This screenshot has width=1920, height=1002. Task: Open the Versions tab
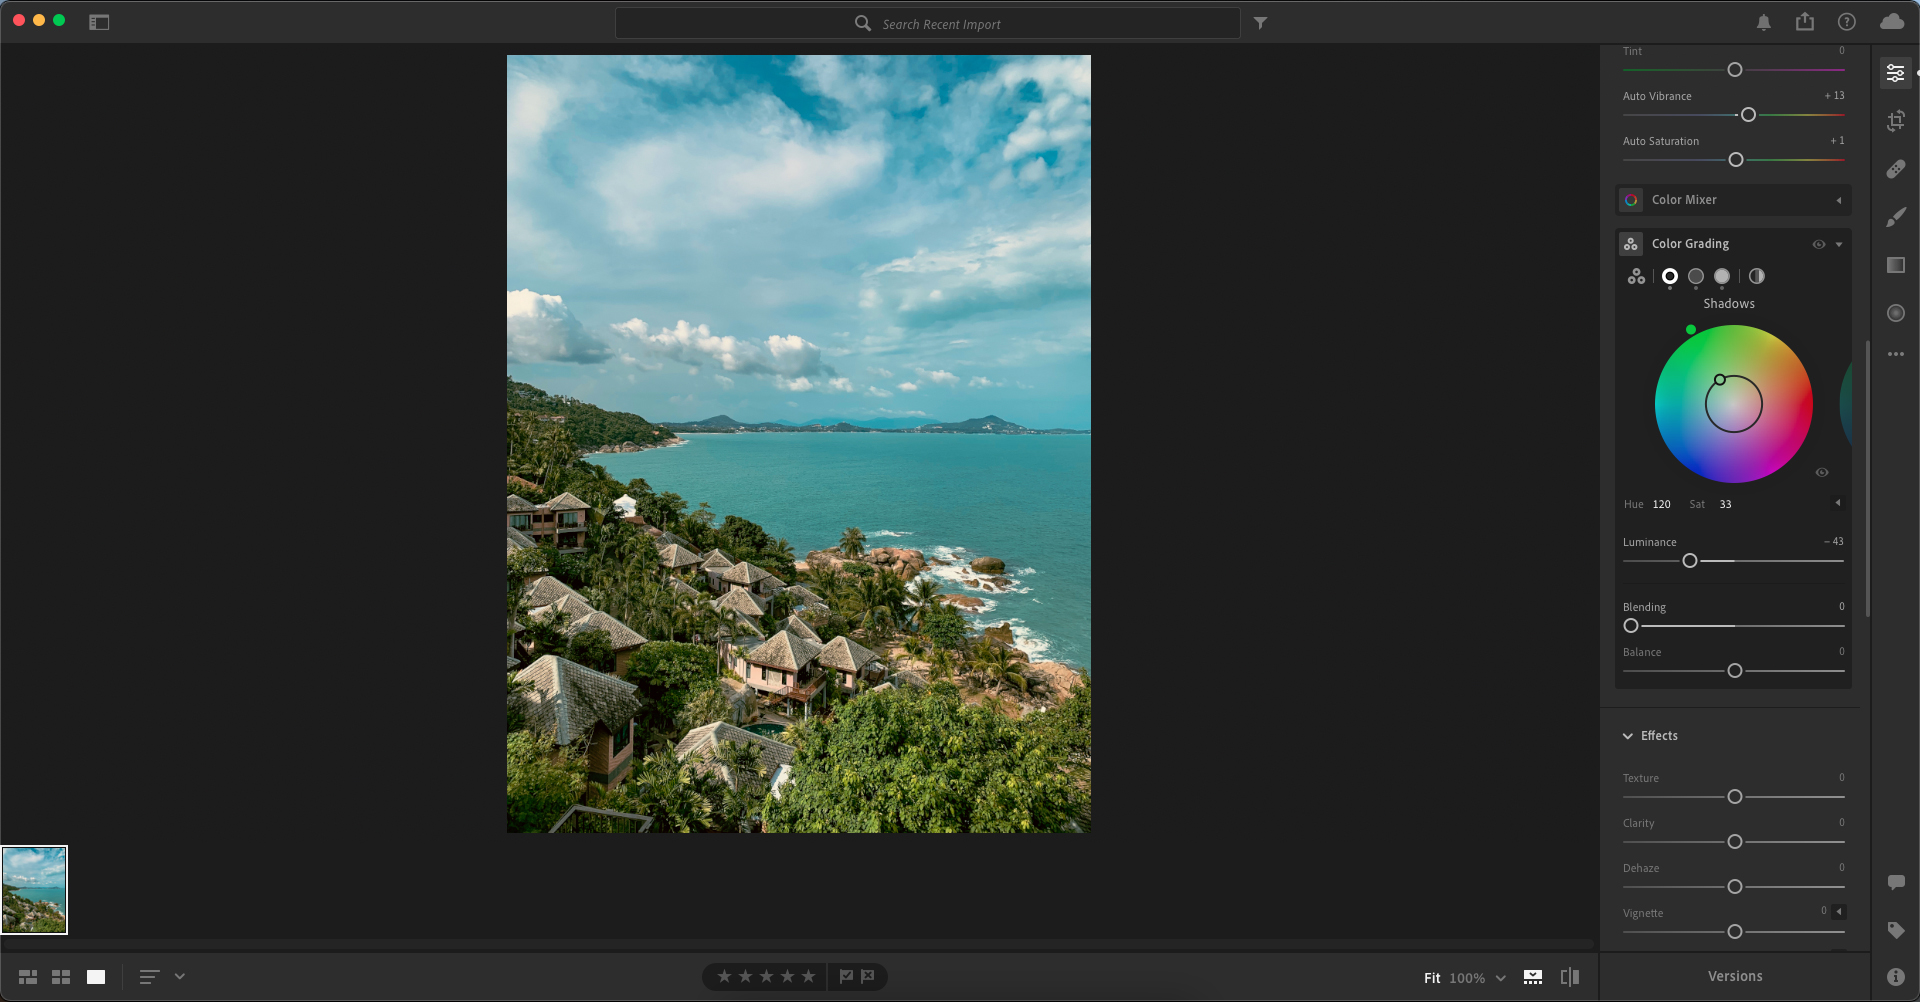1734,976
